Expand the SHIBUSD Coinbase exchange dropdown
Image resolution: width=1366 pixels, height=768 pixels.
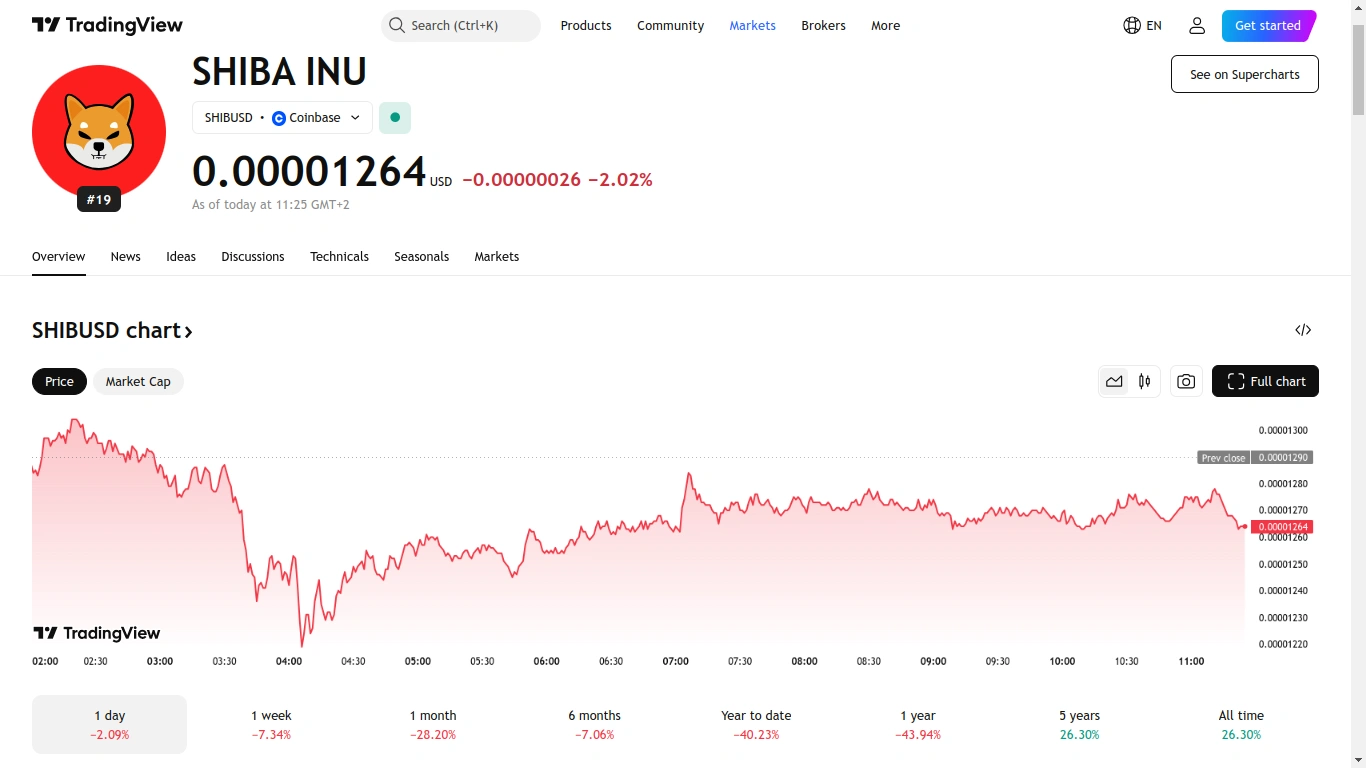point(282,118)
